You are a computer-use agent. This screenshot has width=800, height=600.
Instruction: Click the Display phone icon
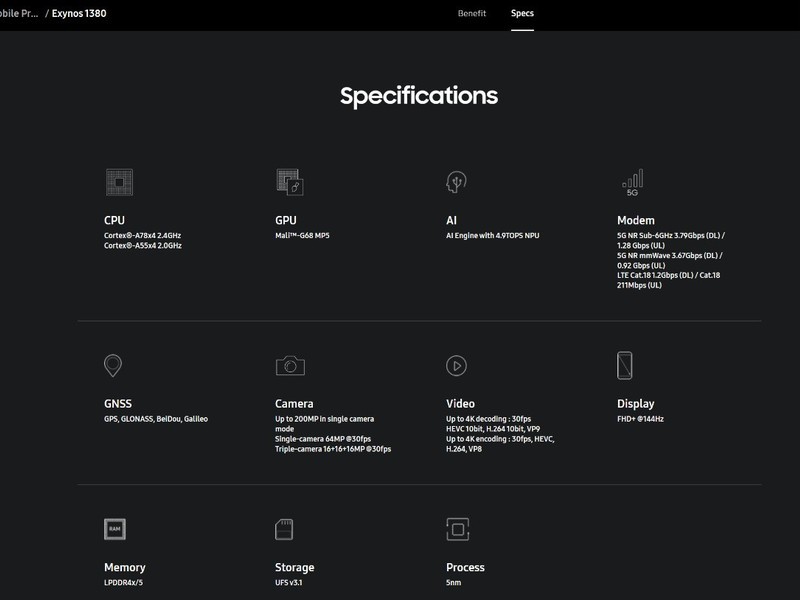[x=625, y=365]
